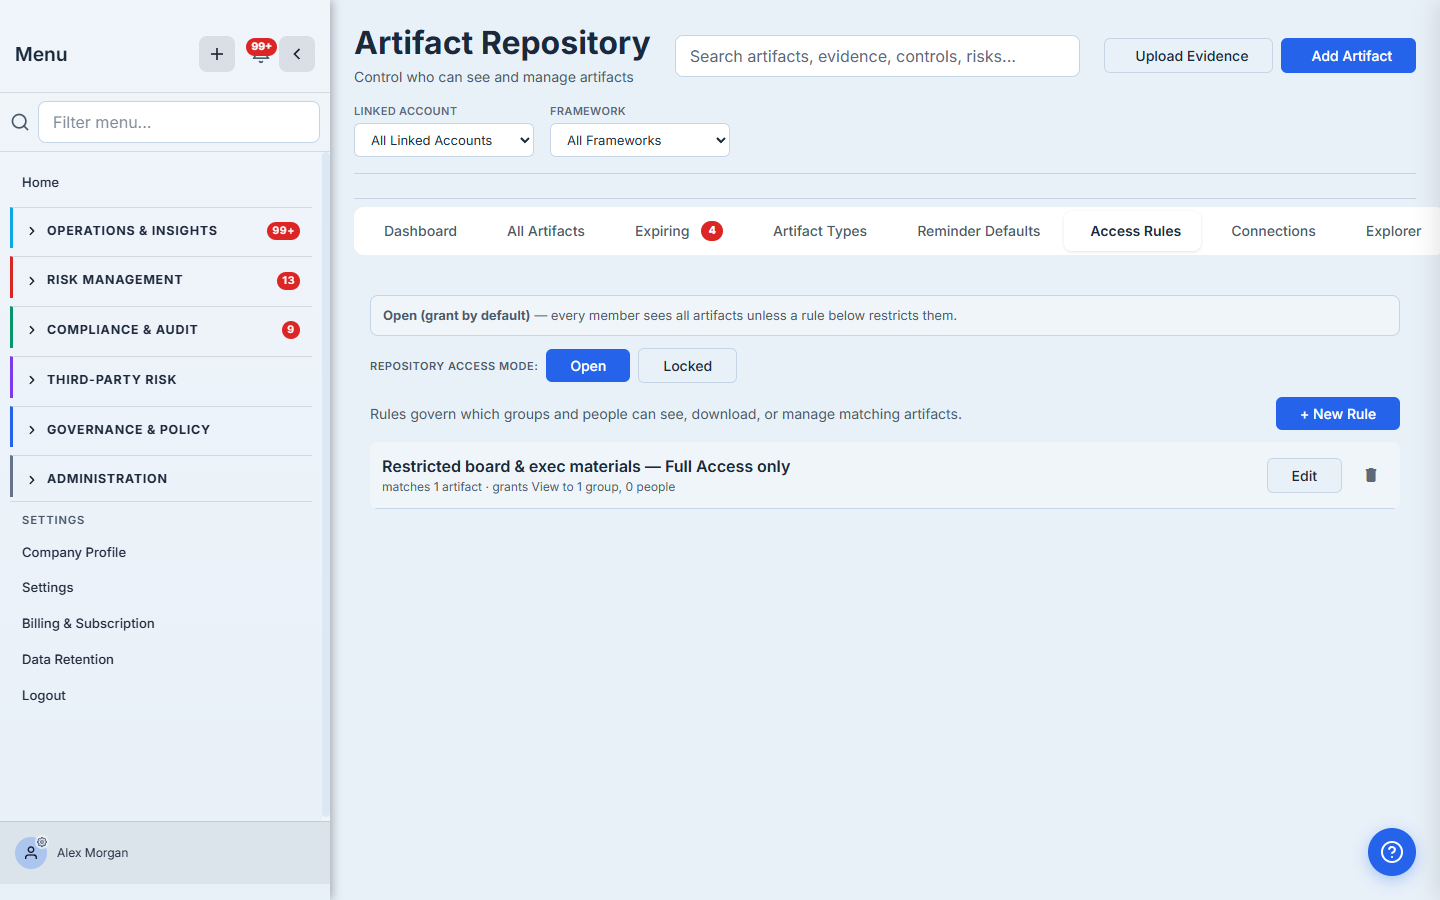Open the notifications bell with 99+ badge
Screen dimensions: 1440x900
[x=260, y=53]
